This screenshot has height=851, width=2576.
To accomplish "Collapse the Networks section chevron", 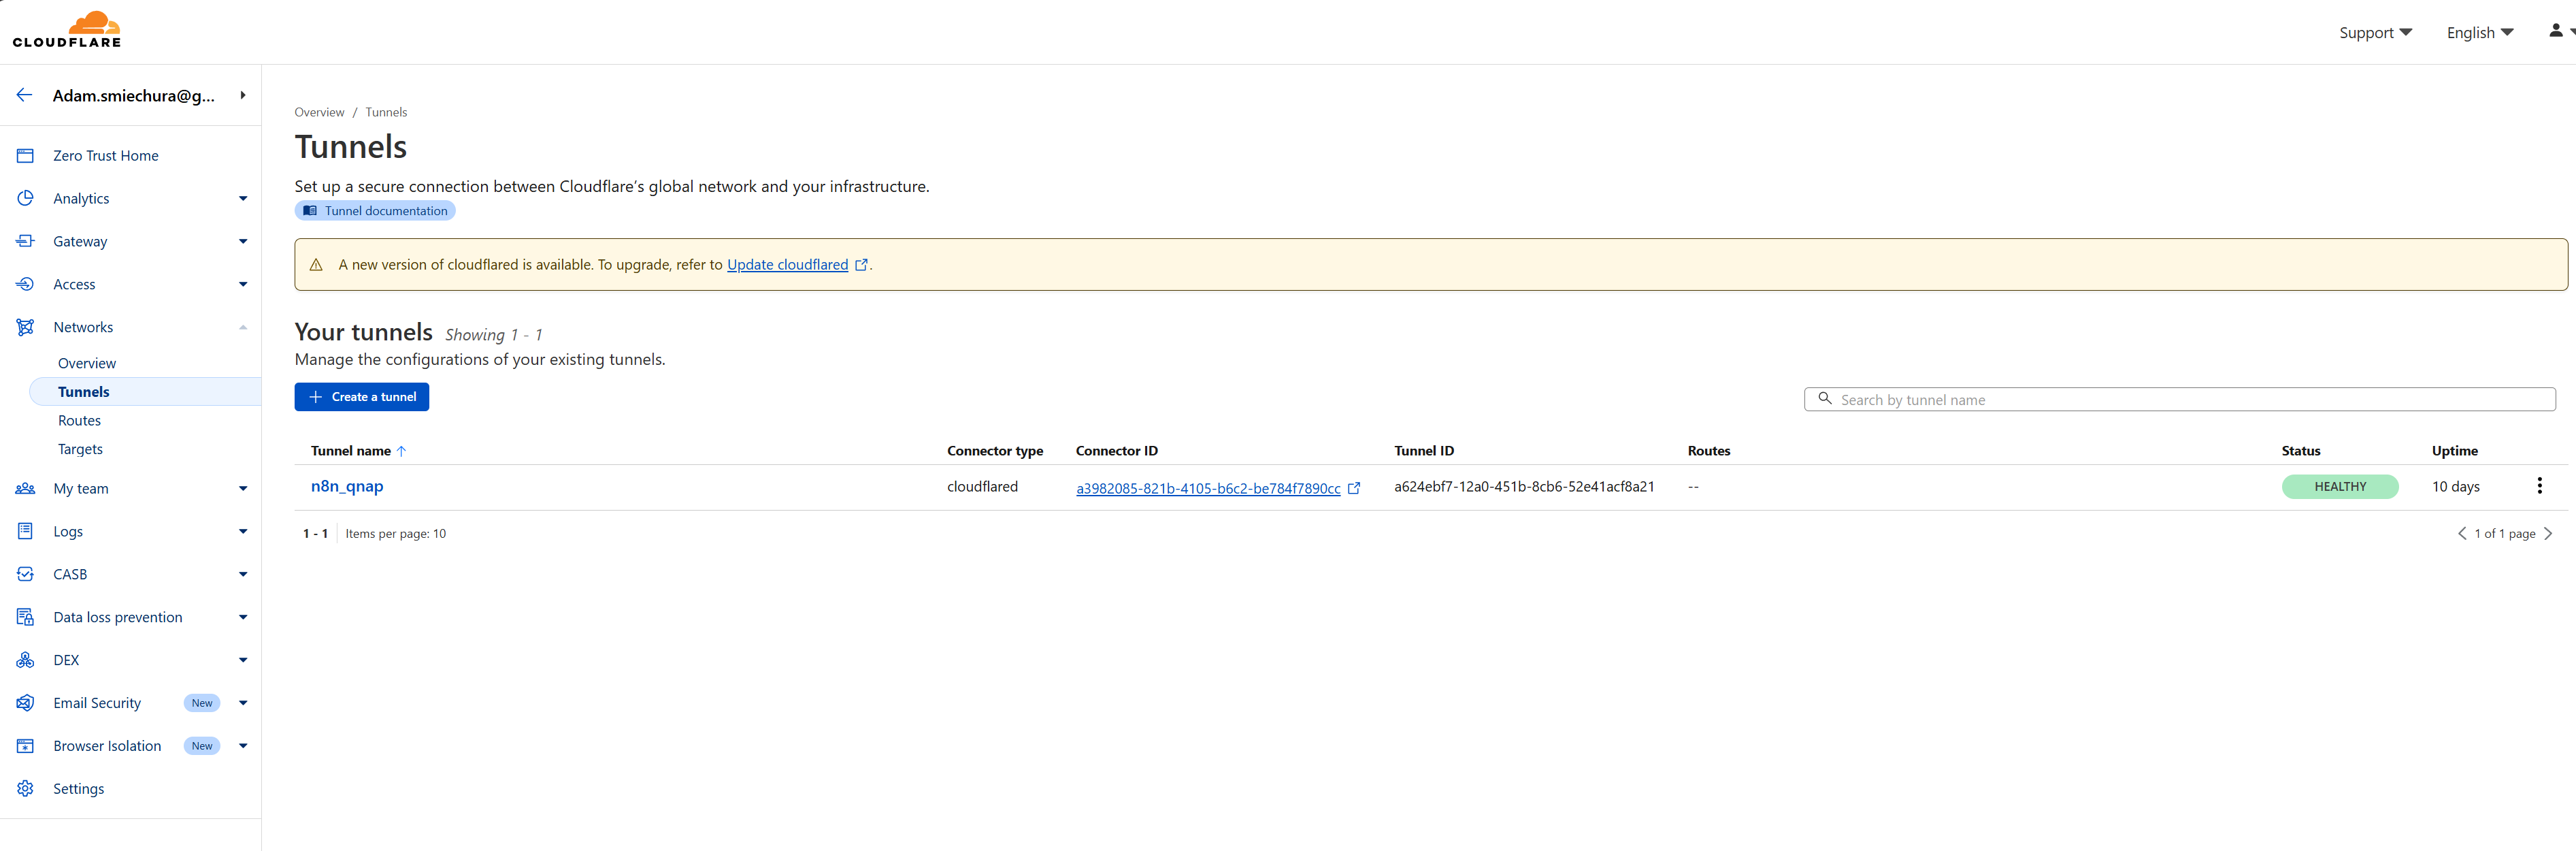I will 243,326.
